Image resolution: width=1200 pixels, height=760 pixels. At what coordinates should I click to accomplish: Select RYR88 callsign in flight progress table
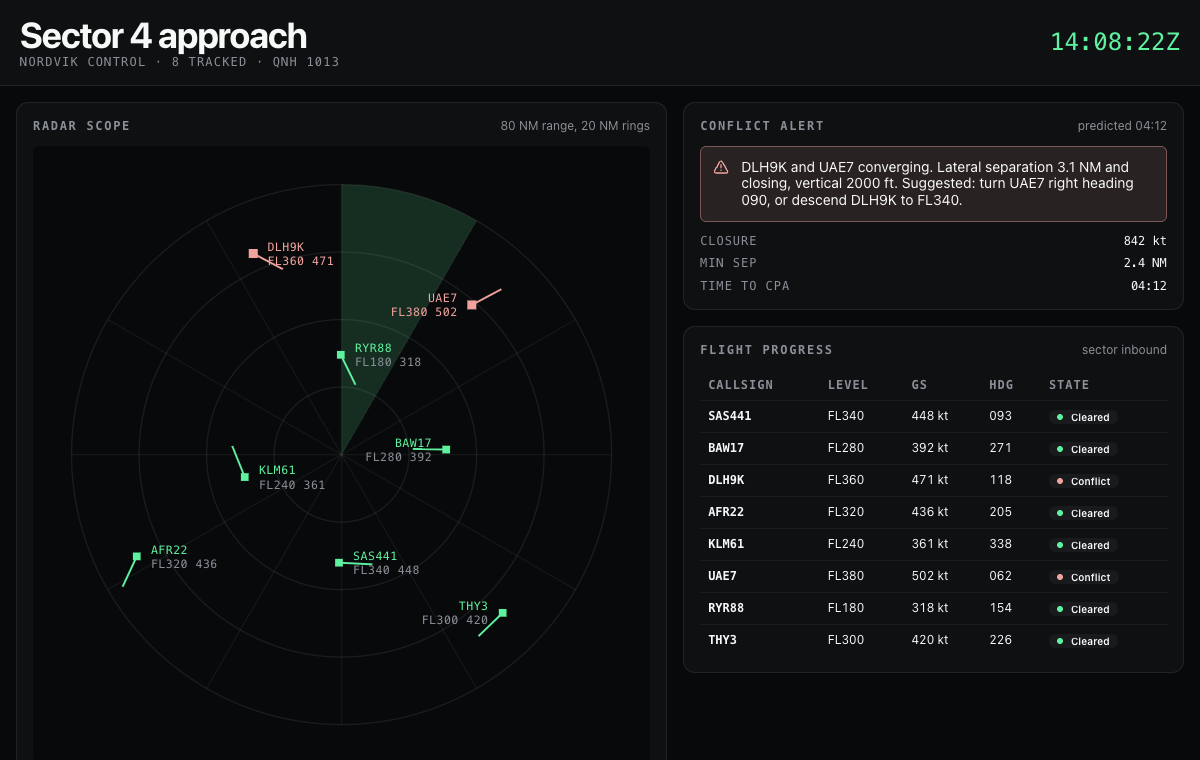(726, 608)
